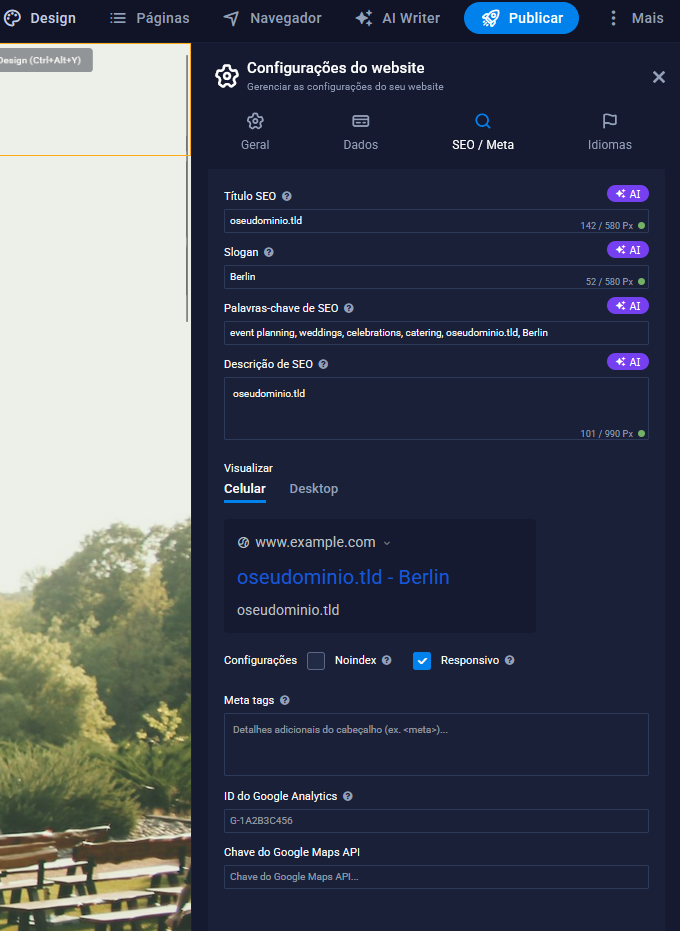Click the SEO / Meta magnifier icon
The width and height of the screenshot is (680, 931).
coord(483,121)
